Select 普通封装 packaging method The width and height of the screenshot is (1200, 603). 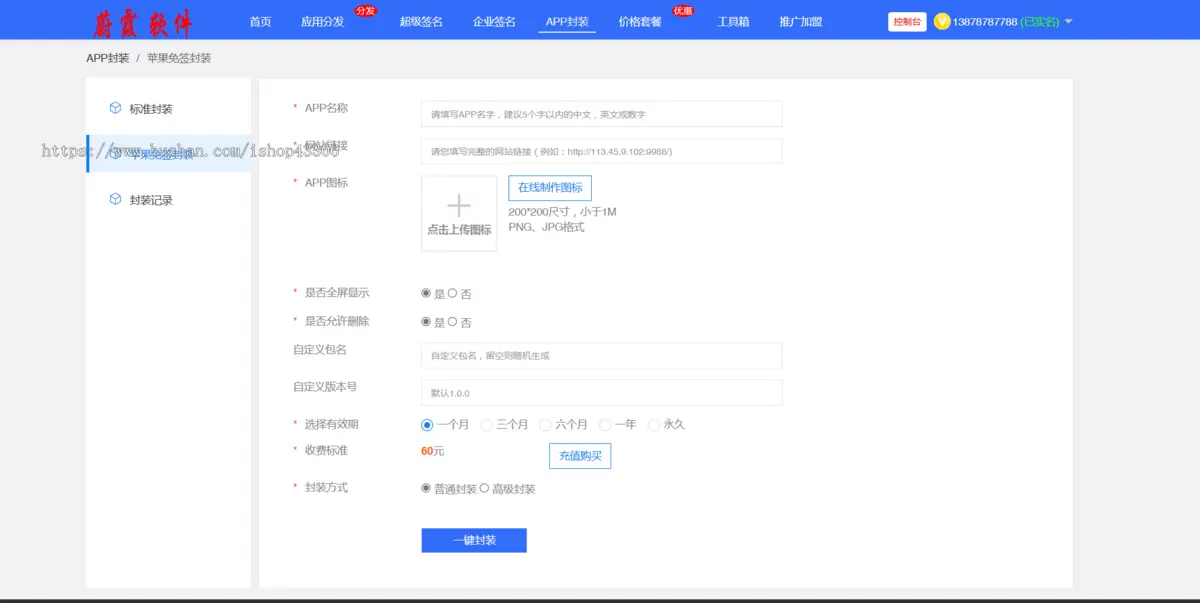[x=427, y=488]
